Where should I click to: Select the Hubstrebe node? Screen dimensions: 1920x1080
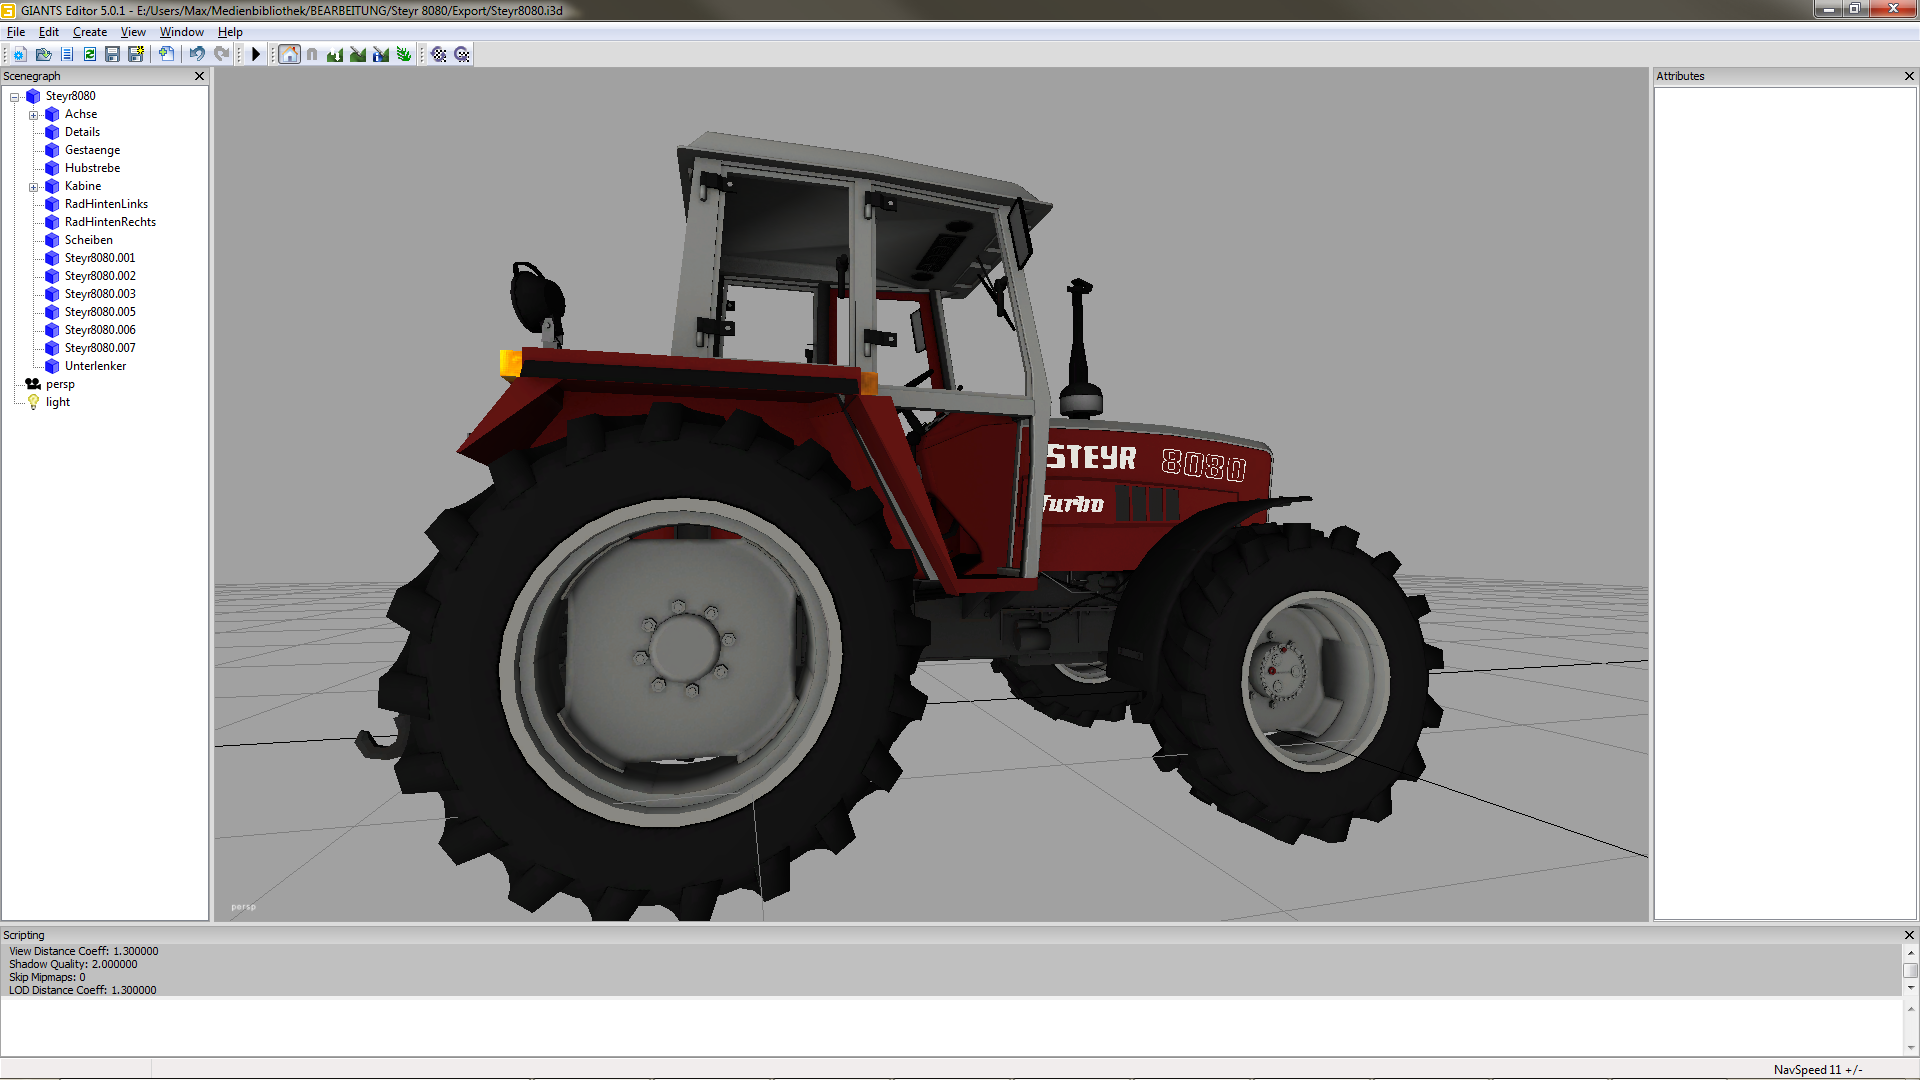92,168
